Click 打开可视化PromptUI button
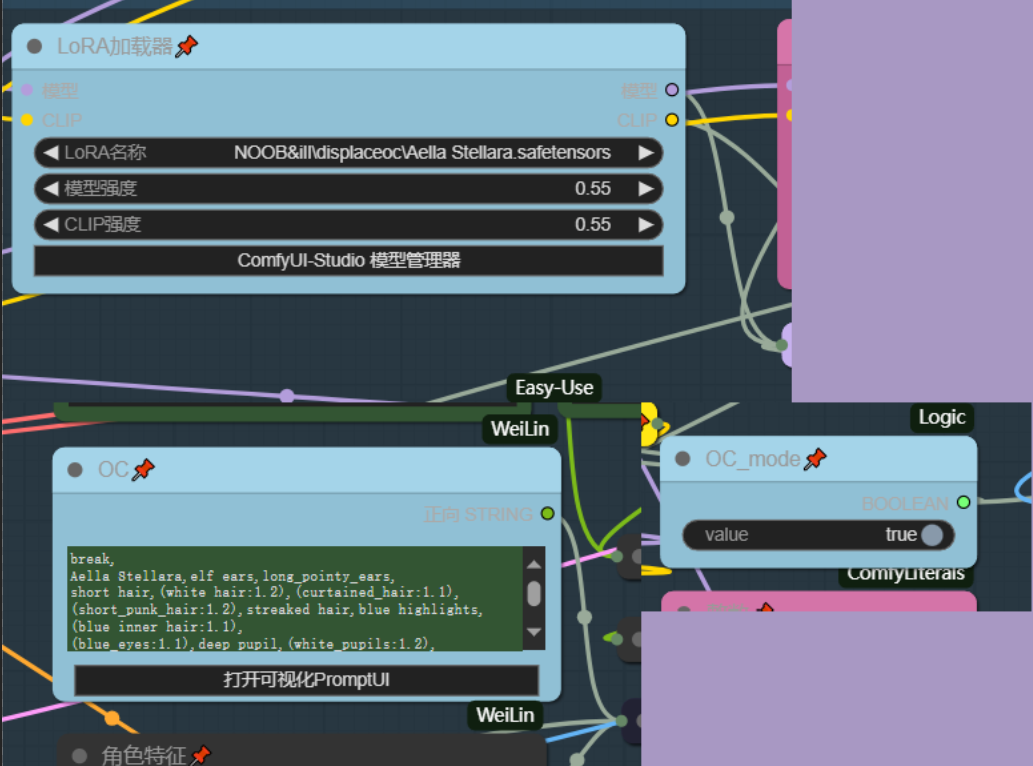 coord(306,681)
